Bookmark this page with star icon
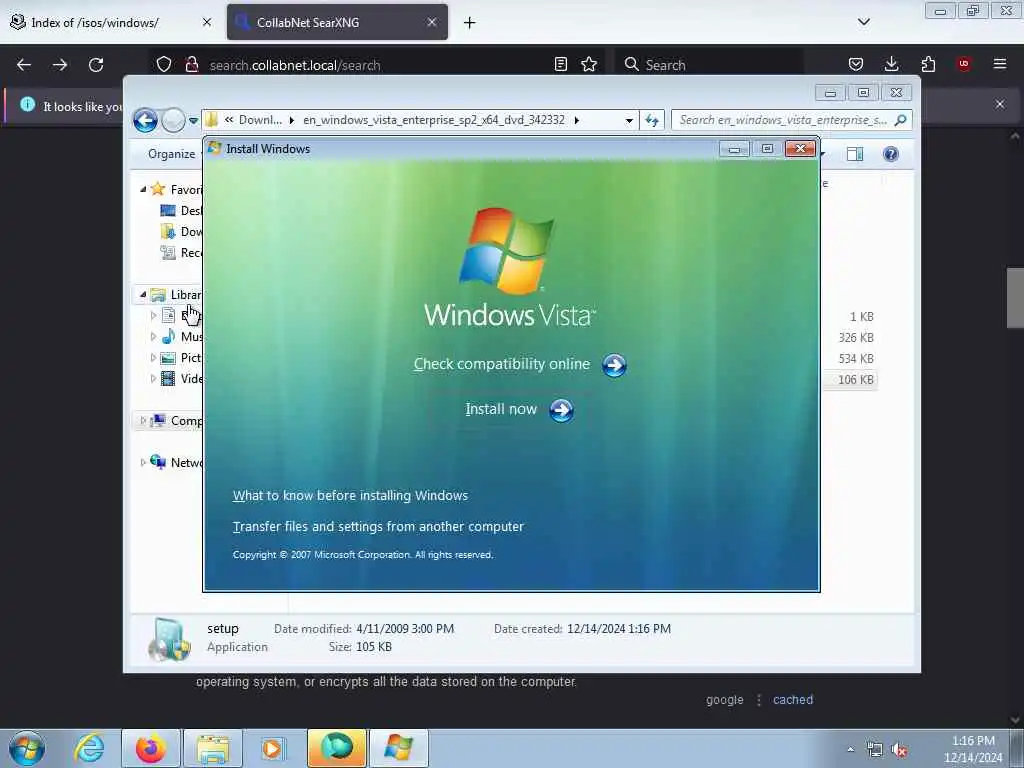The width and height of the screenshot is (1024, 768). tap(589, 64)
